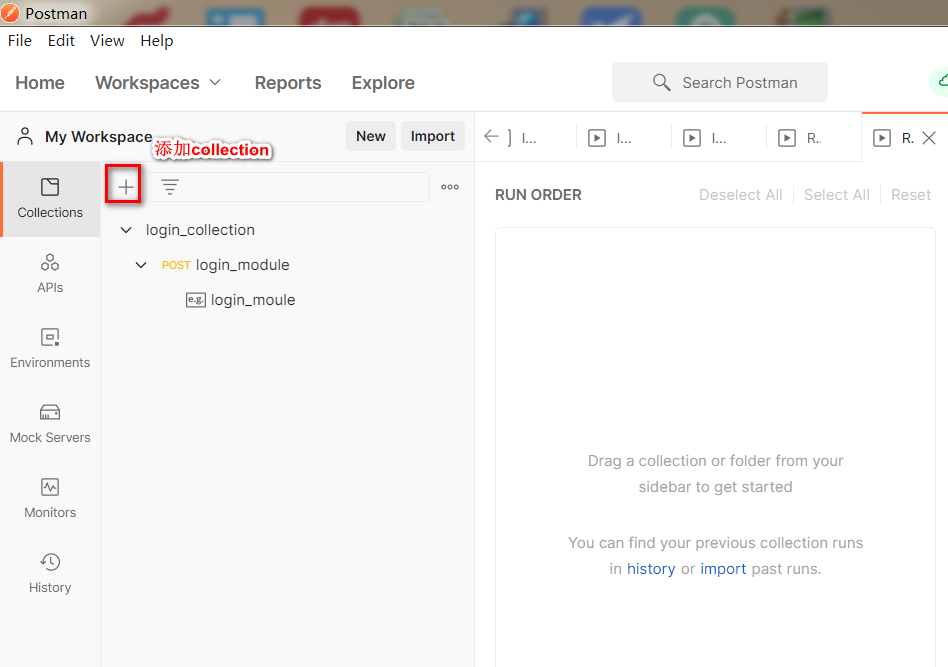The height and width of the screenshot is (667, 948).
Task: Click the Import button
Action: [433, 136]
